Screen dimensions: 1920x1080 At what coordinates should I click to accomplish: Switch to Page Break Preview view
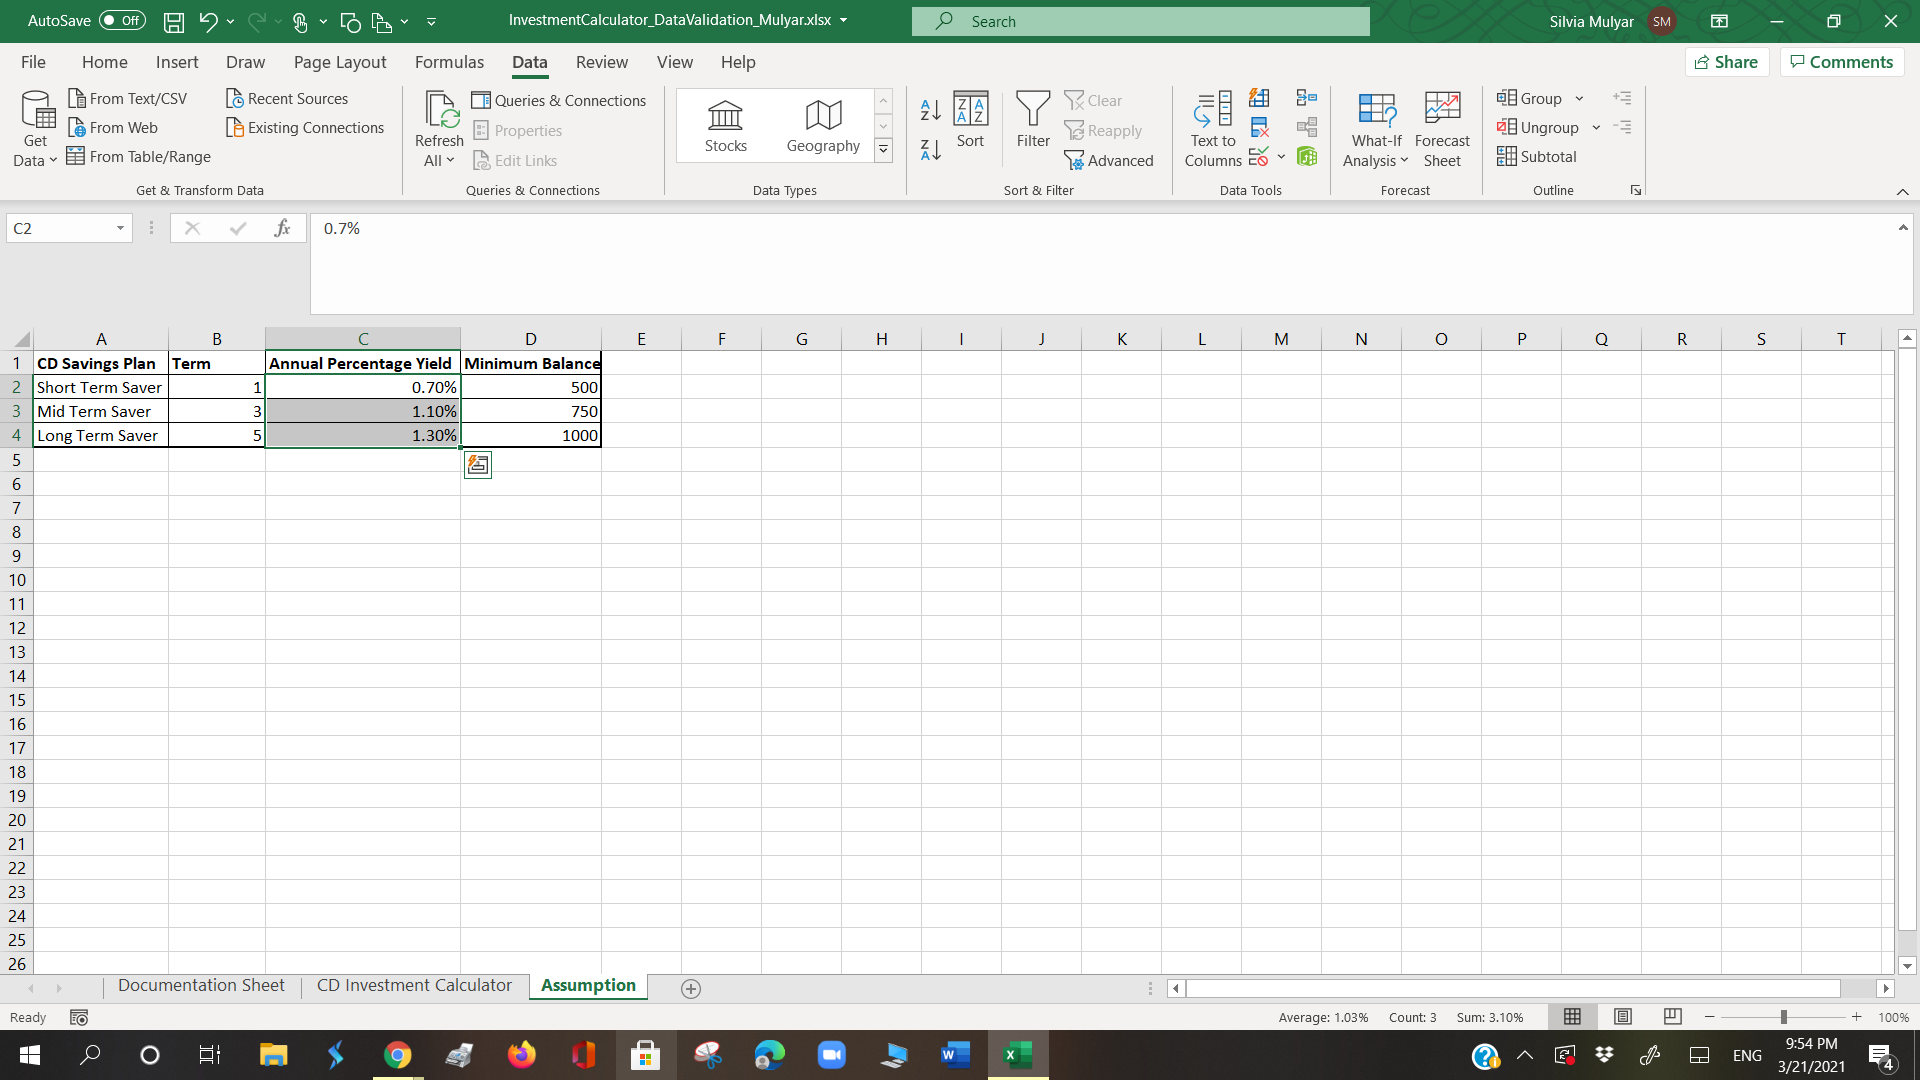point(1672,1017)
